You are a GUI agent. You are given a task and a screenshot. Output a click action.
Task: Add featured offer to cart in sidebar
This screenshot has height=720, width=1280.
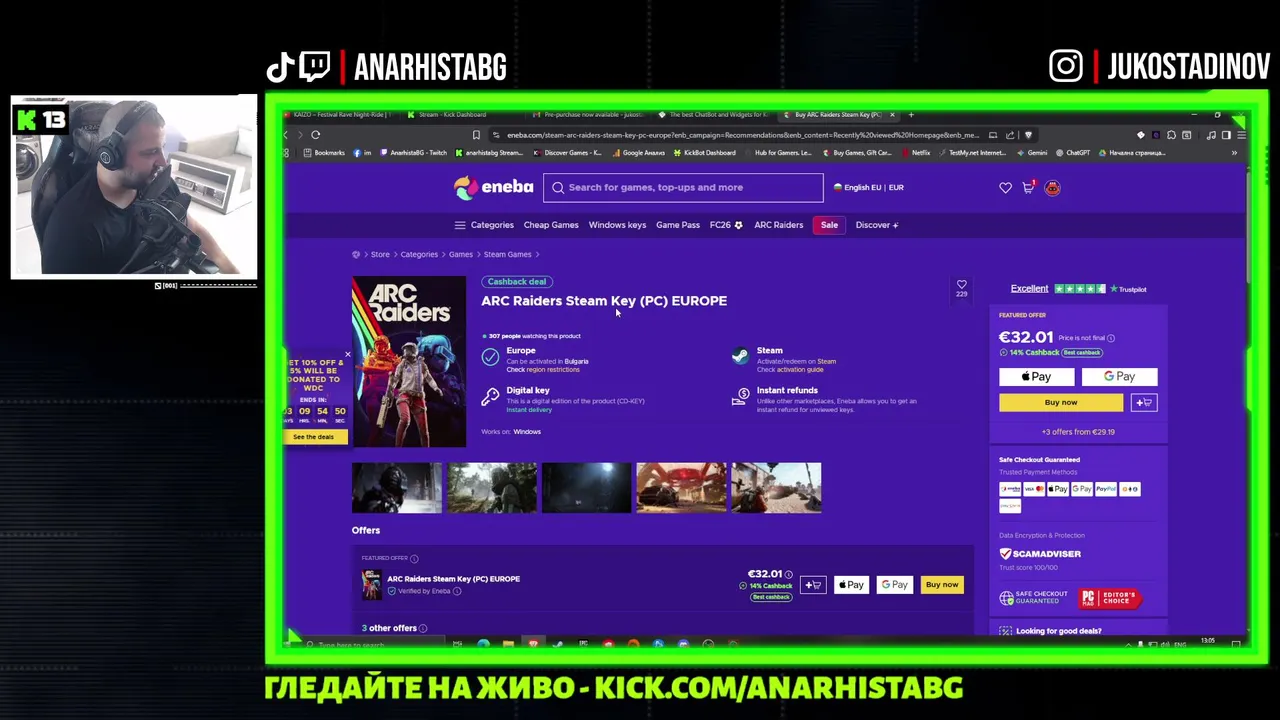pyautogui.click(x=1143, y=402)
